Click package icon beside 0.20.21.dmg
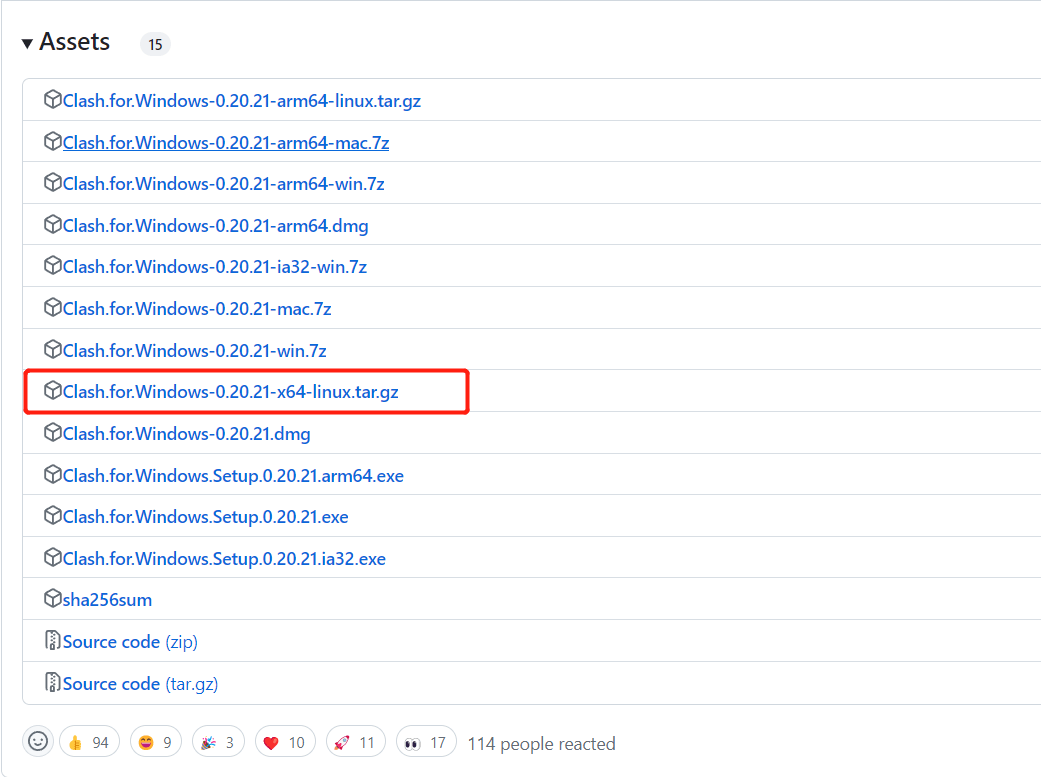Image resolution: width=1041 pixels, height=777 pixels. pyautogui.click(x=52, y=432)
